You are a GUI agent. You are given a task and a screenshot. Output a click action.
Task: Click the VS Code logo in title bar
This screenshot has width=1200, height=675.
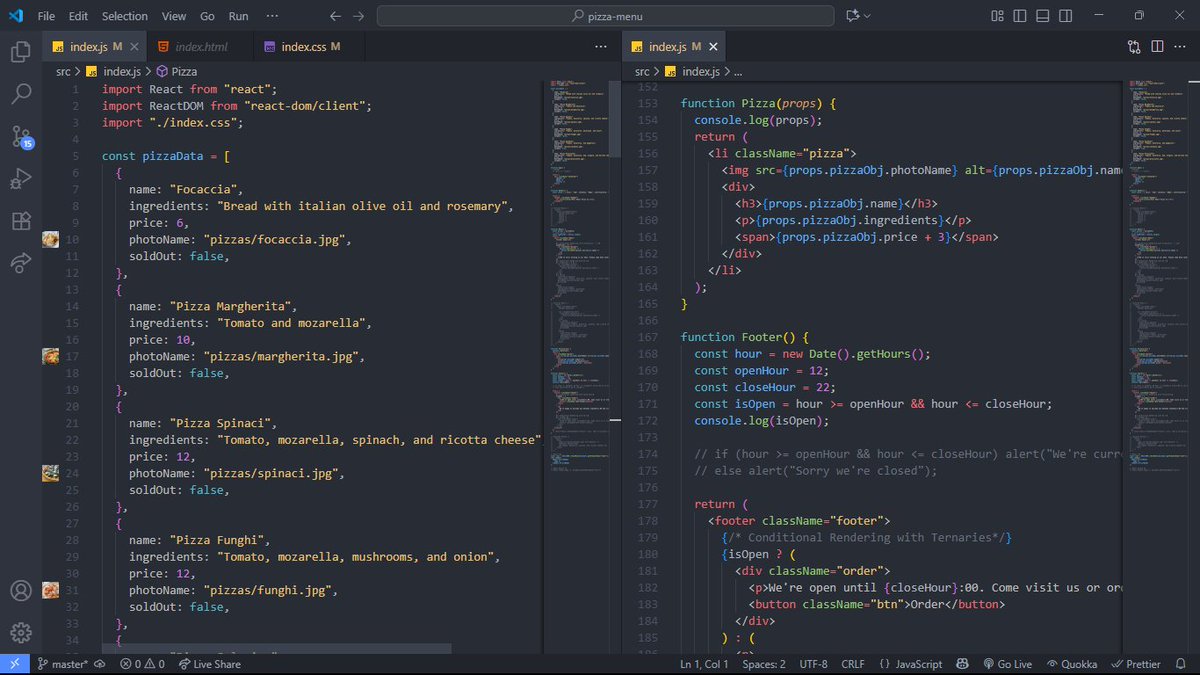[x=17, y=16]
